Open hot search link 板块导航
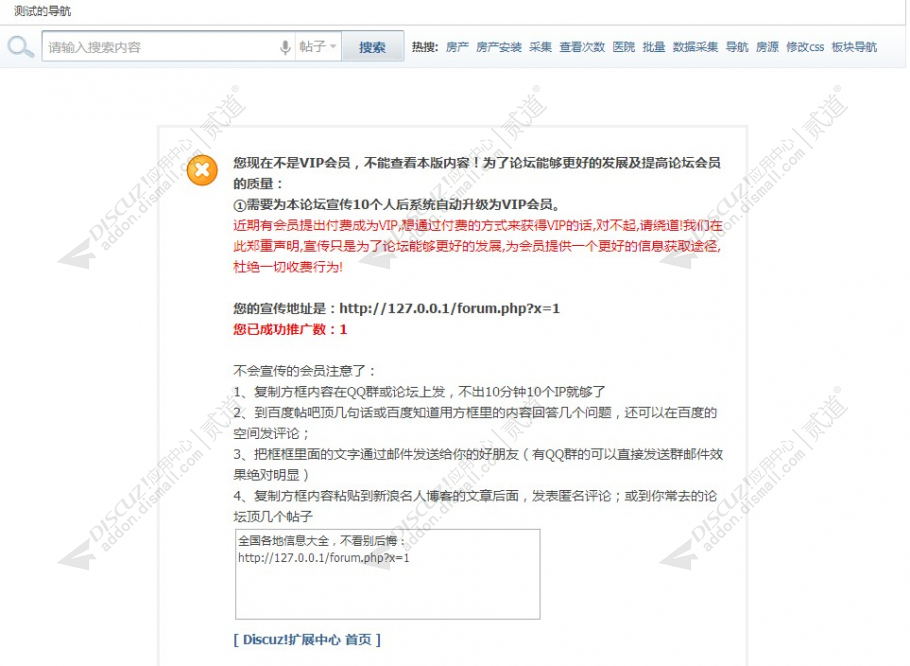Image resolution: width=910 pixels, height=666 pixels. point(854,47)
